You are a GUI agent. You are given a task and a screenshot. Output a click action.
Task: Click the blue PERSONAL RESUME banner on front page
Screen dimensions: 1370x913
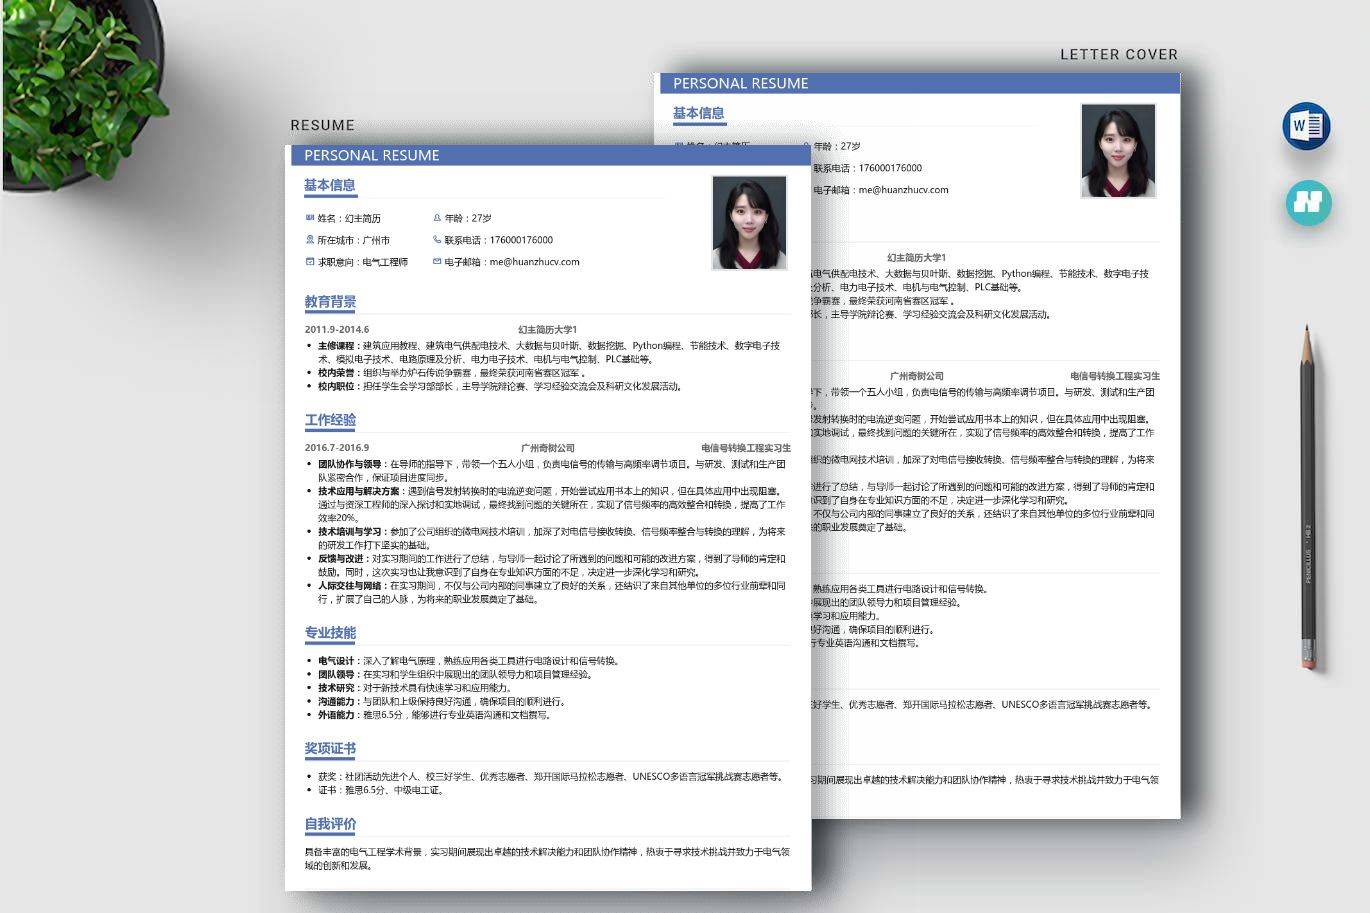click(548, 155)
